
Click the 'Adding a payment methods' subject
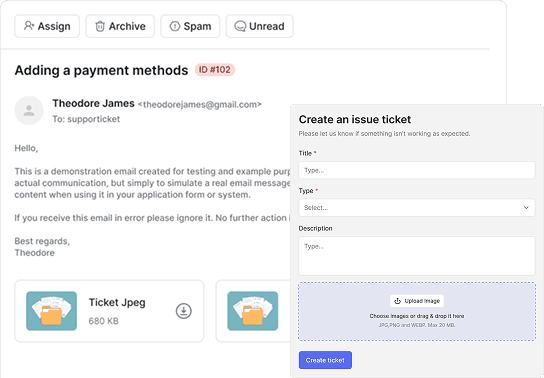coord(101,70)
